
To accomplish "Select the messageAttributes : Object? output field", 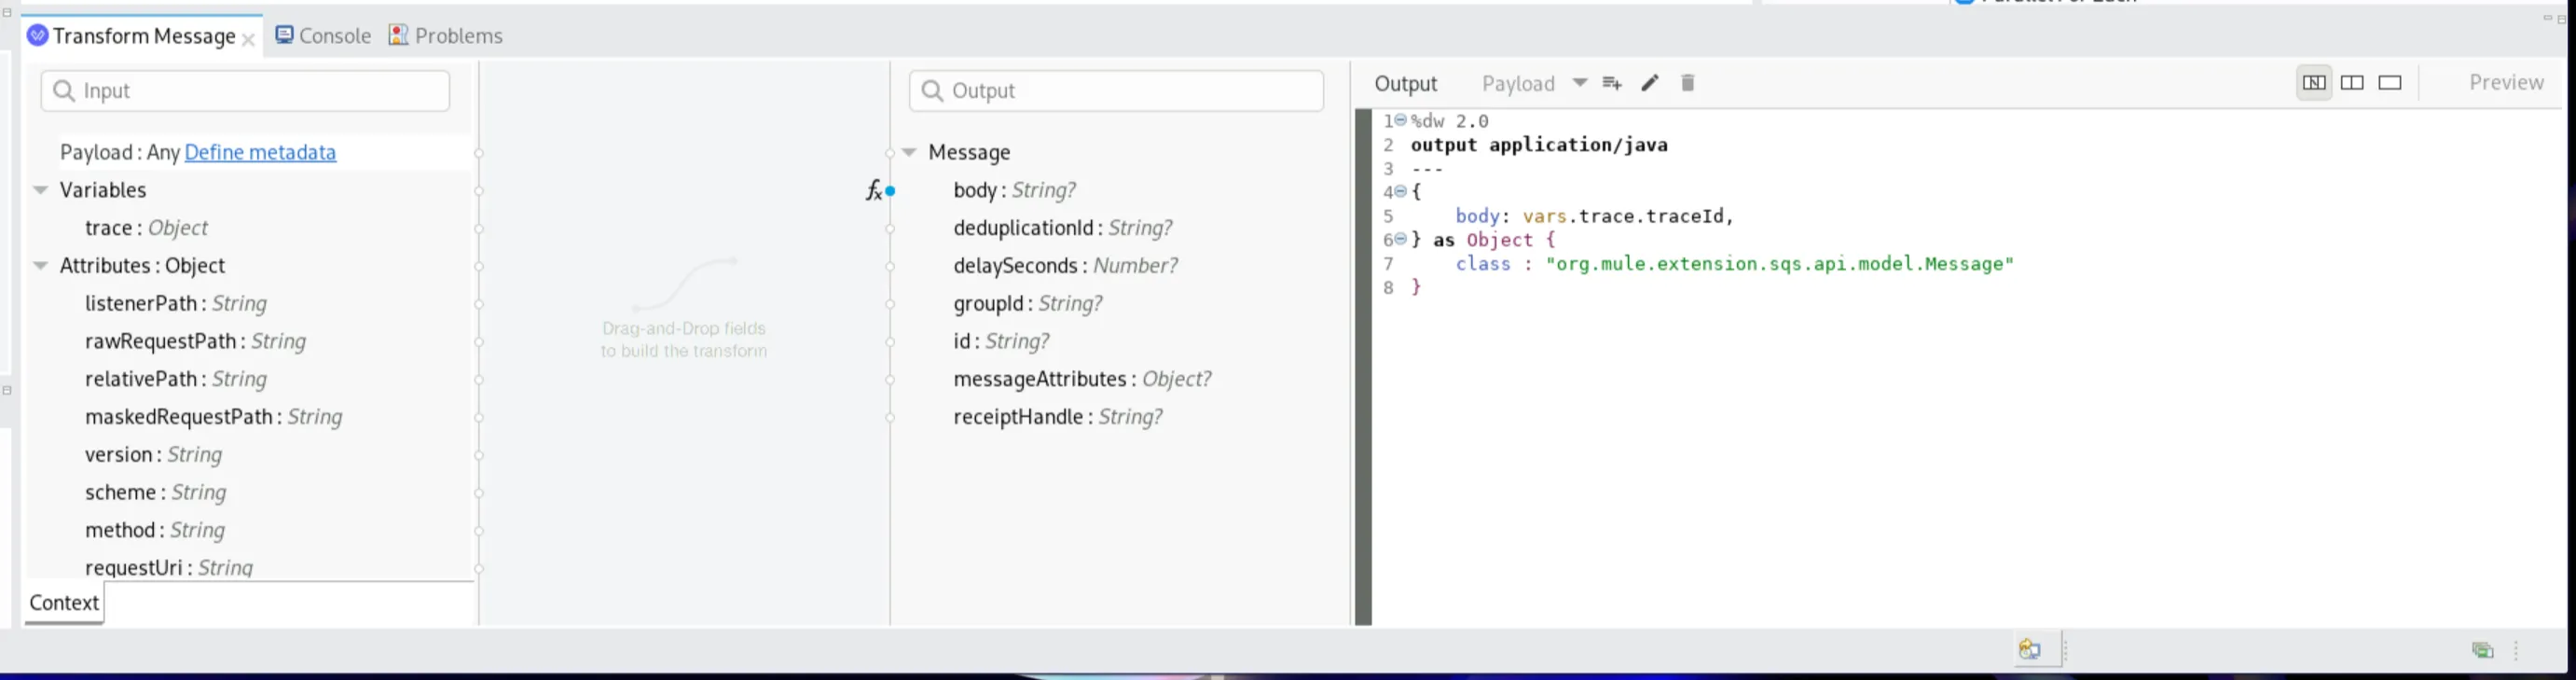I will click(x=1082, y=380).
